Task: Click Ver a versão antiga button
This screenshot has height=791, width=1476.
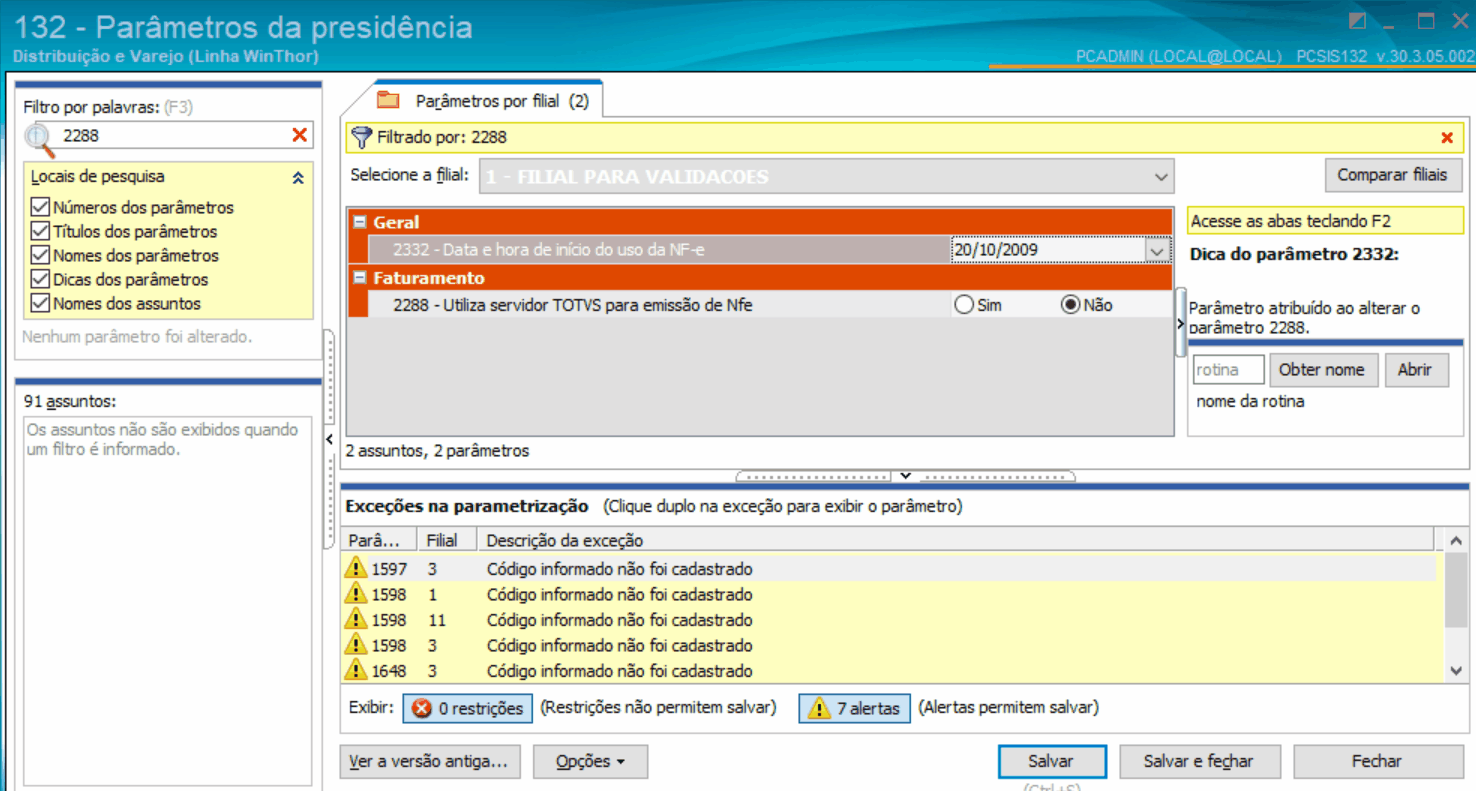Action: (430, 762)
